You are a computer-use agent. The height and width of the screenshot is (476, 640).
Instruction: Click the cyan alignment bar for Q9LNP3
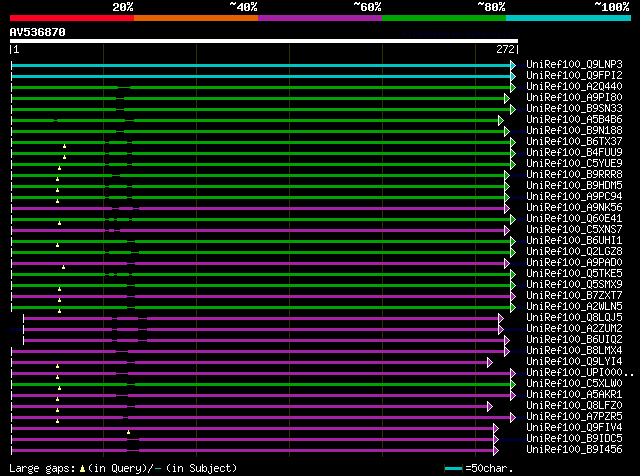(261, 65)
